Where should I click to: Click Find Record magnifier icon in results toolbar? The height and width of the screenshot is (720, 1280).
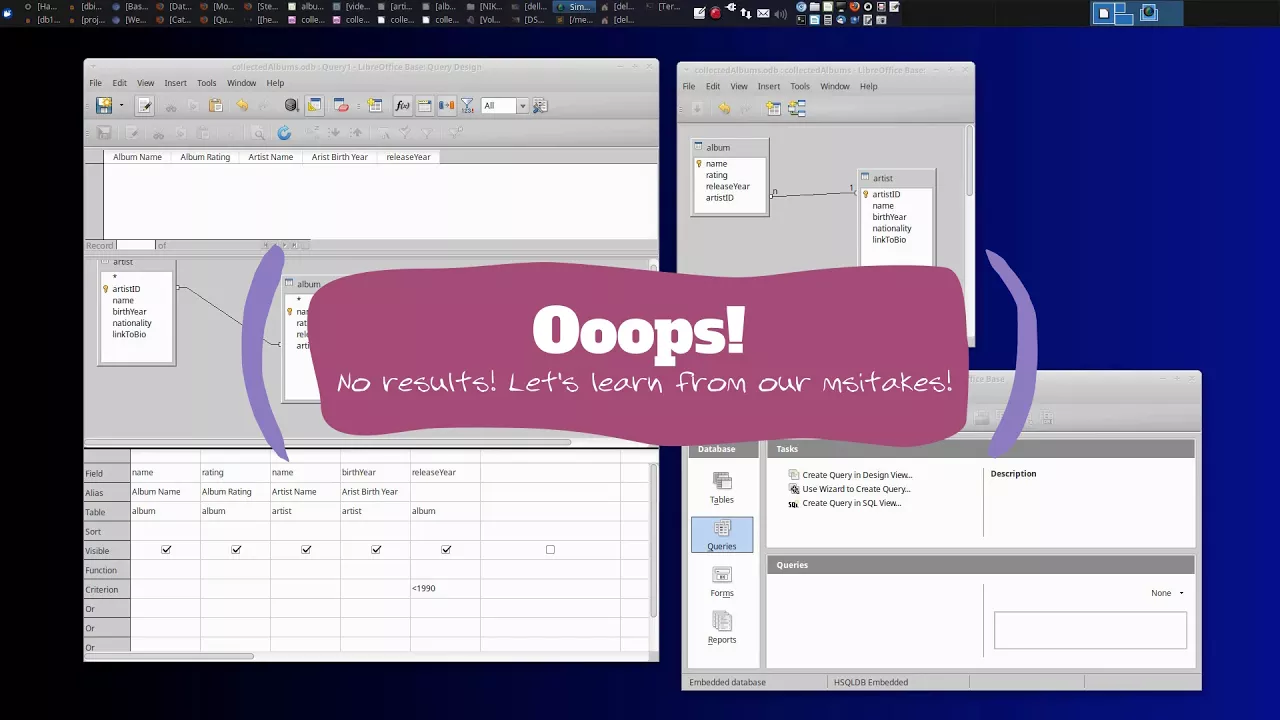click(258, 132)
